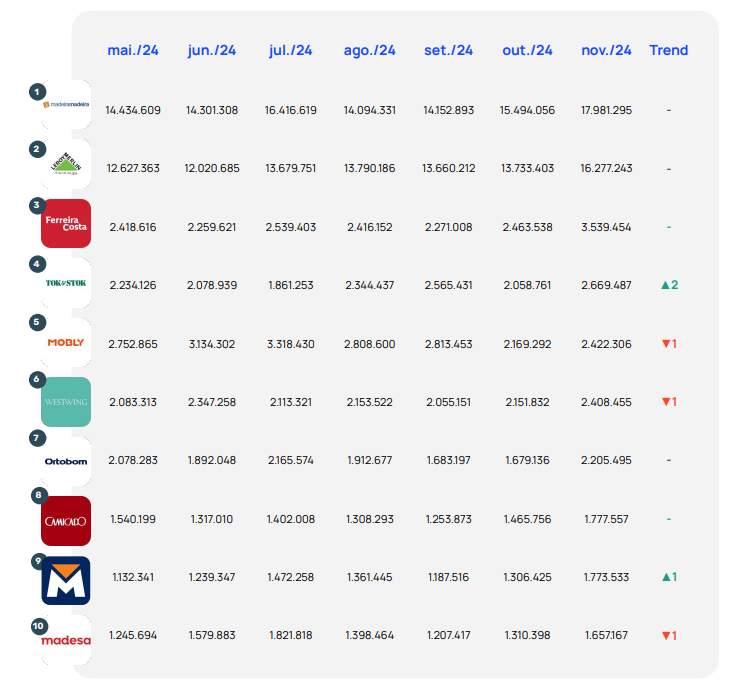Click Mobly red down trend indicator

tap(664, 344)
